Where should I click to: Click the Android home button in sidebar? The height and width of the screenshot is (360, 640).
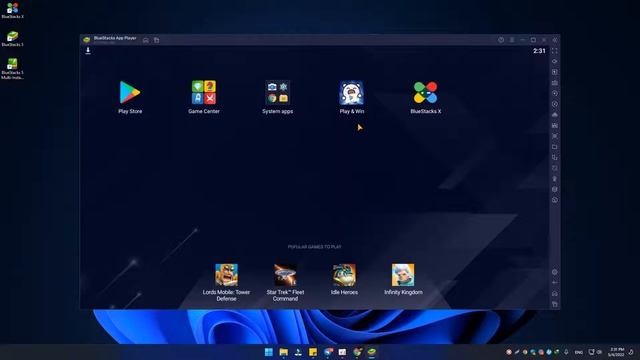pos(555,293)
